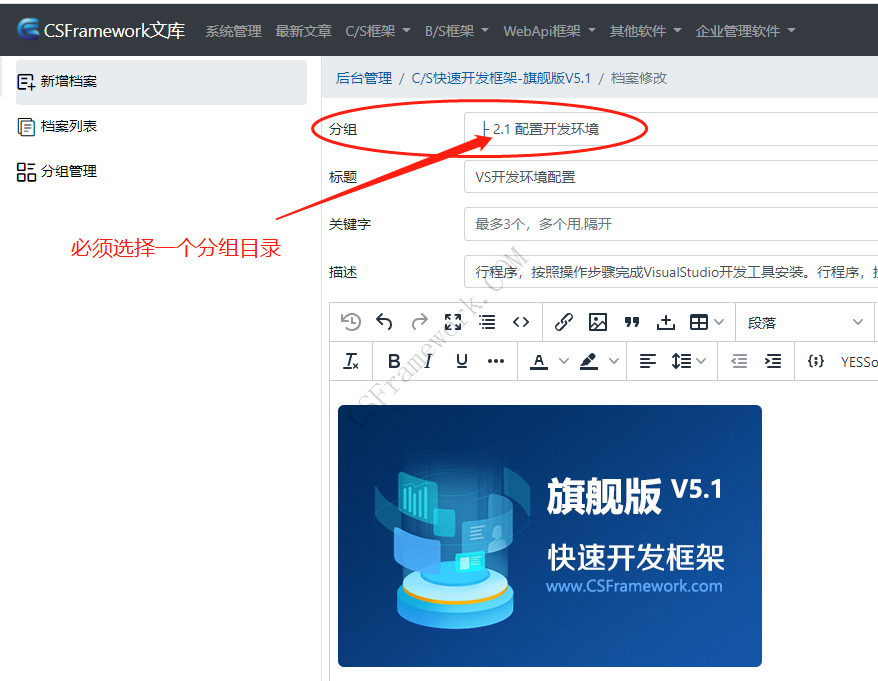Focus the 描述 description input field
878x681 pixels.
coord(671,272)
